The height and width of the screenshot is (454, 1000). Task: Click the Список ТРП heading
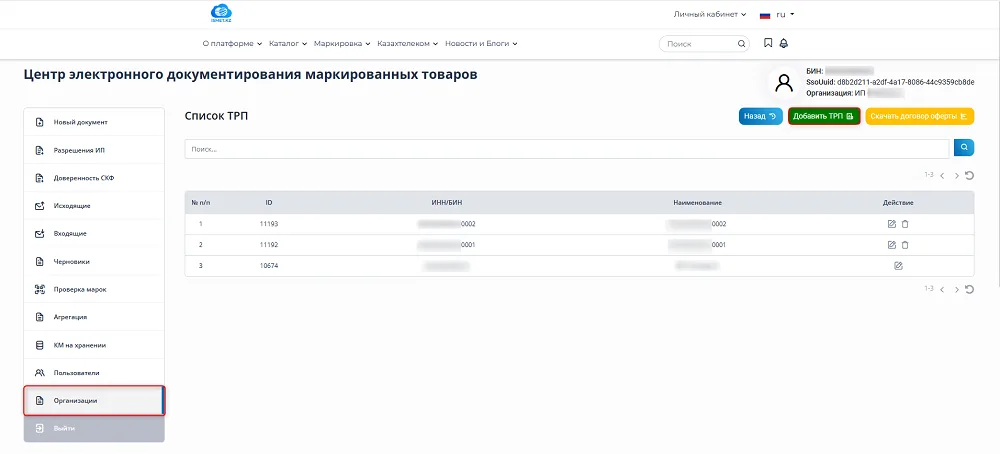tap(216, 116)
